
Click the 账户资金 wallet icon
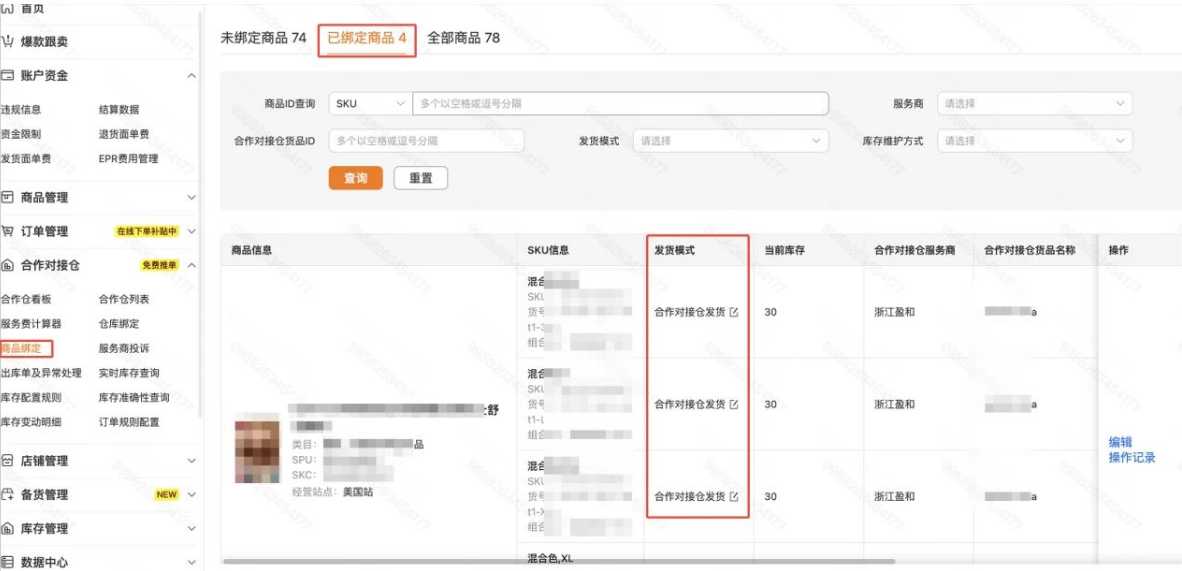8,76
